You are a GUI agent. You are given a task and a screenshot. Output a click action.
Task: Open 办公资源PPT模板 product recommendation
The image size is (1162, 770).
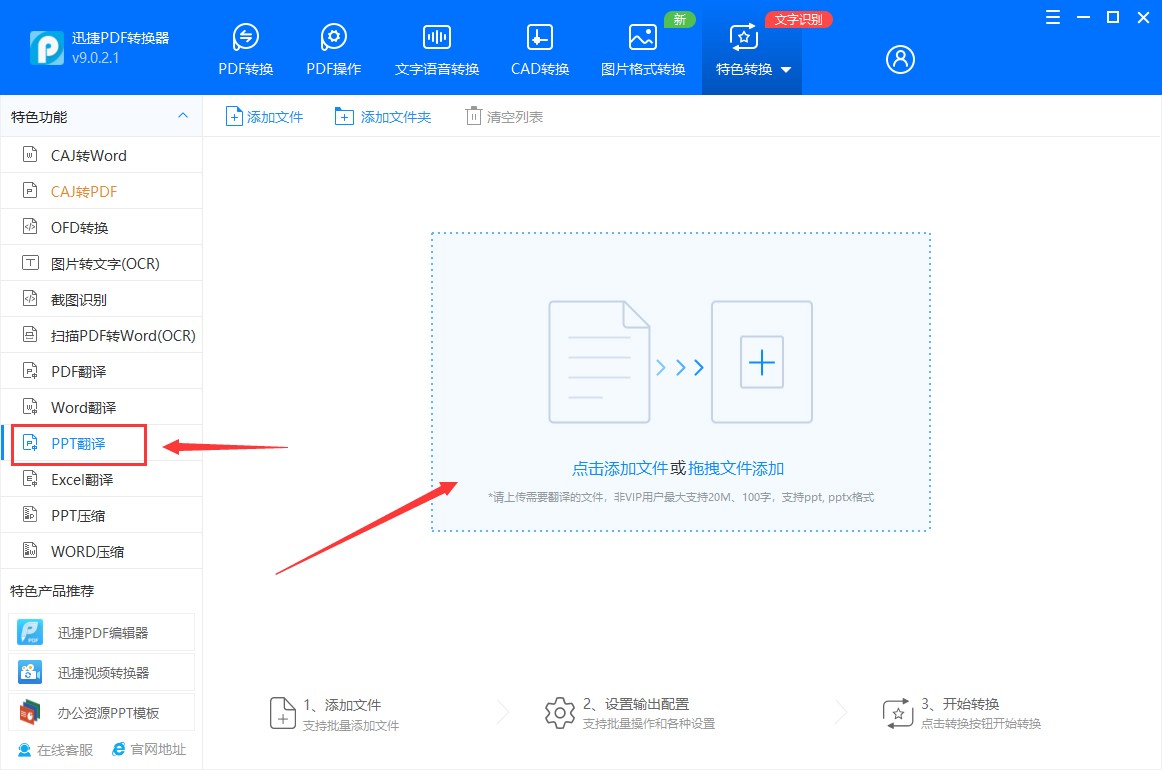click(x=102, y=712)
